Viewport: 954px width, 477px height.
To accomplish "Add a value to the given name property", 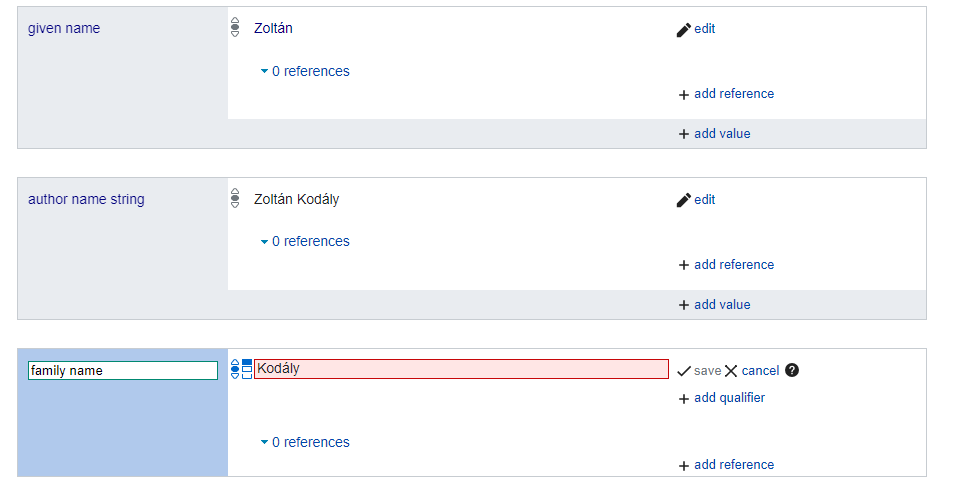I will pos(714,134).
